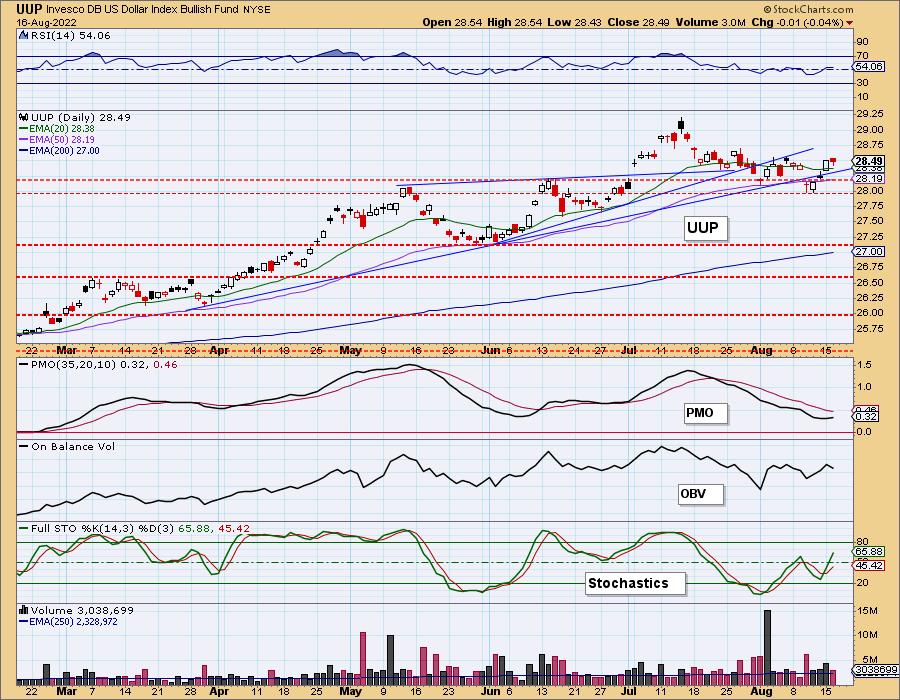Select the EMA(200) 27.00 legend entry

click(59, 150)
